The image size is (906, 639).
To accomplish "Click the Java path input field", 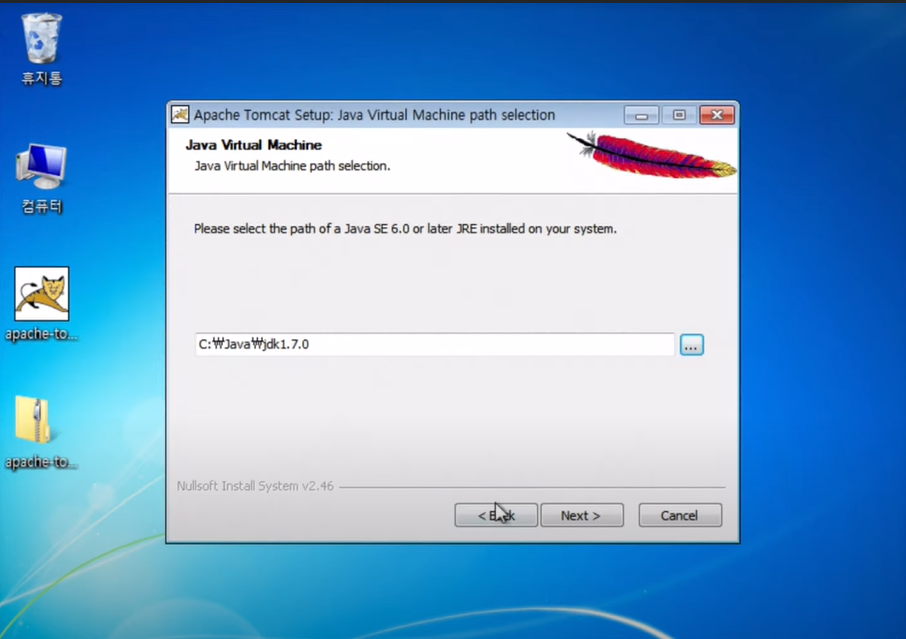I will (435, 344).
